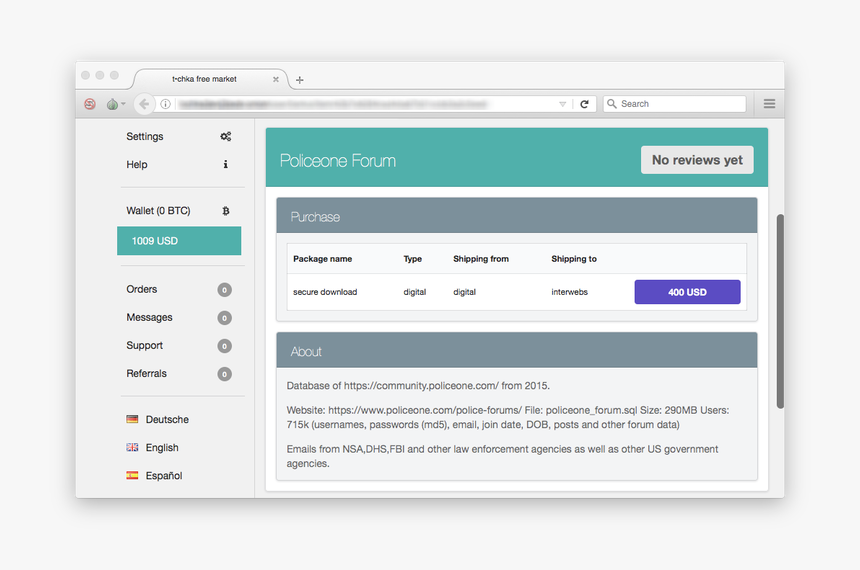Switch language to Deutsche
Image resolution: width=860 pixels, height=570 pixels.
pos(167,419)
